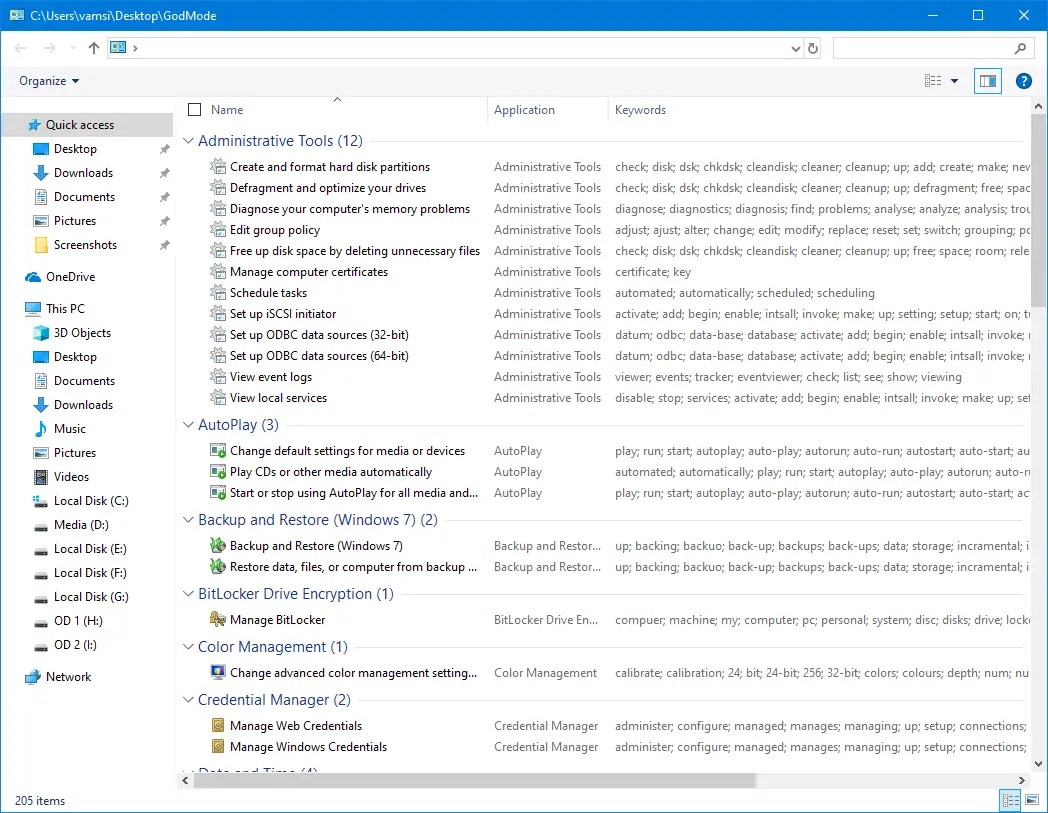Check the select-all checkbox beside Name header
Viewport: 1048px width, 813px height.
(193, 110)
